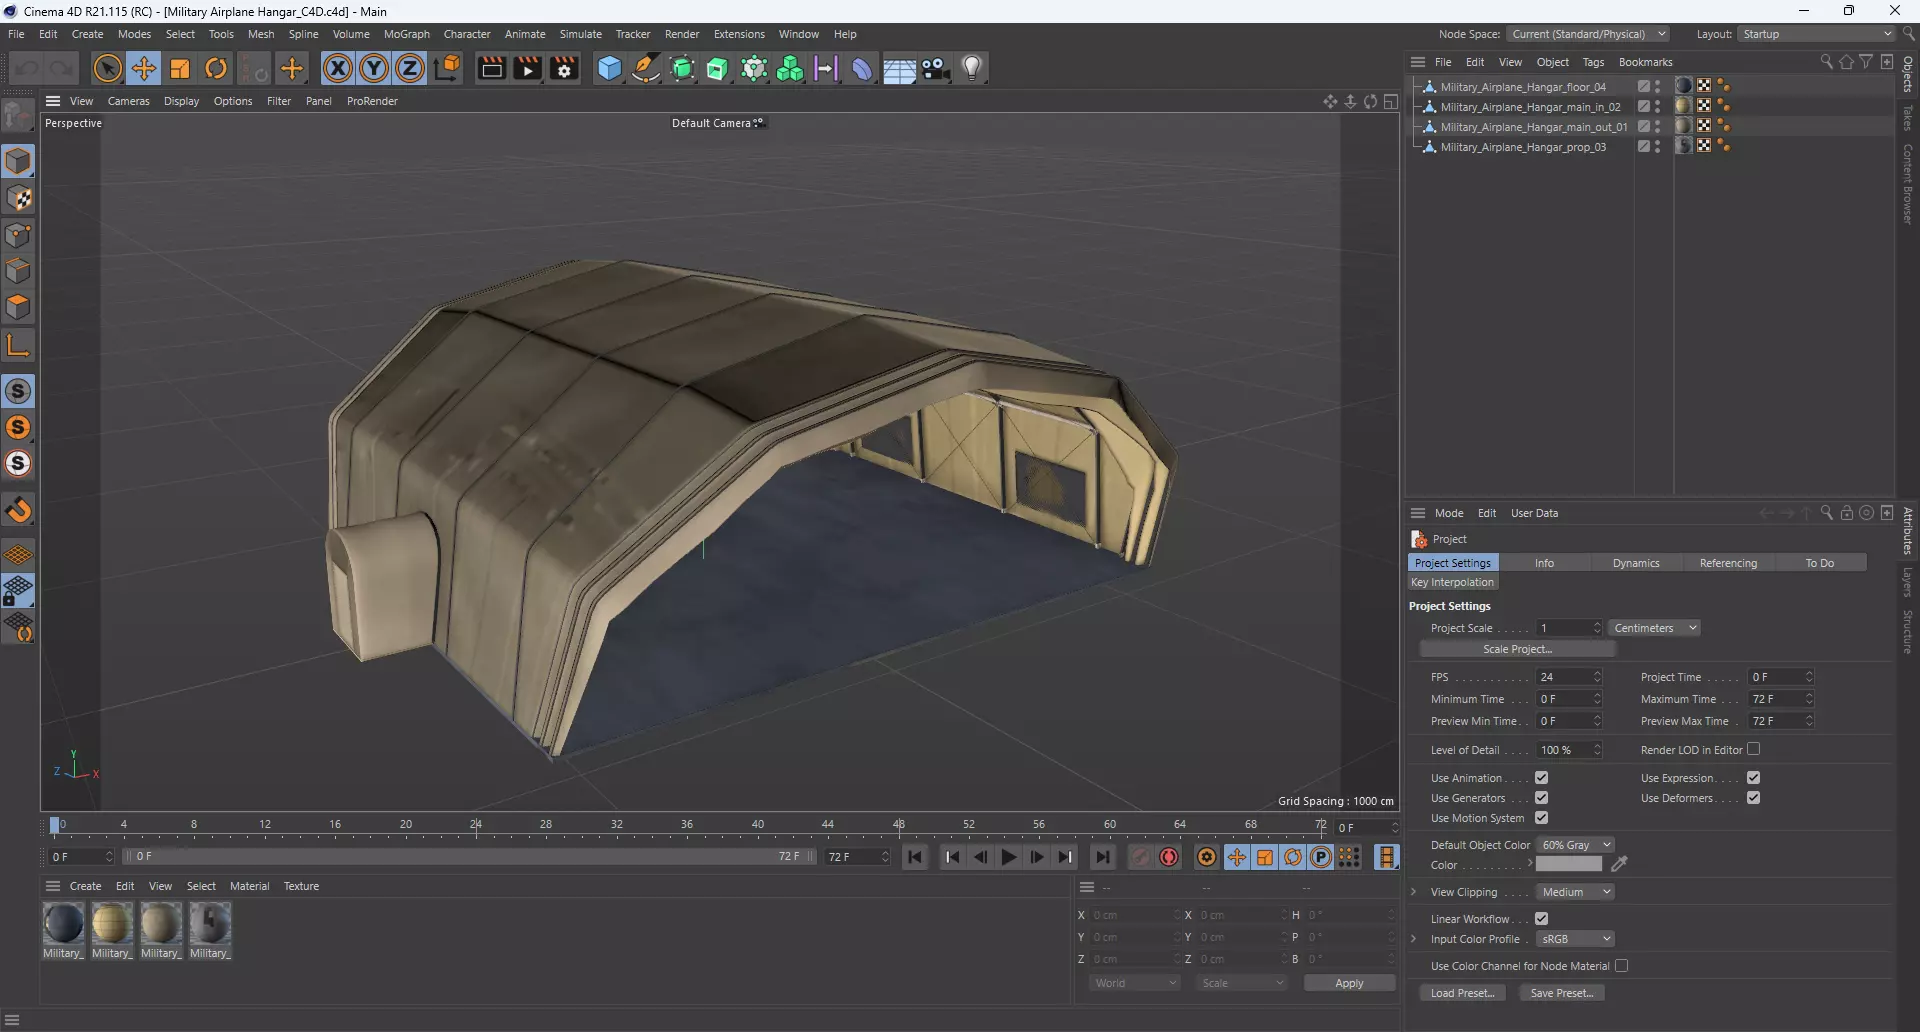Play the animation forward
This screenshot has height=1032, width=1920.
(1009, 857)
